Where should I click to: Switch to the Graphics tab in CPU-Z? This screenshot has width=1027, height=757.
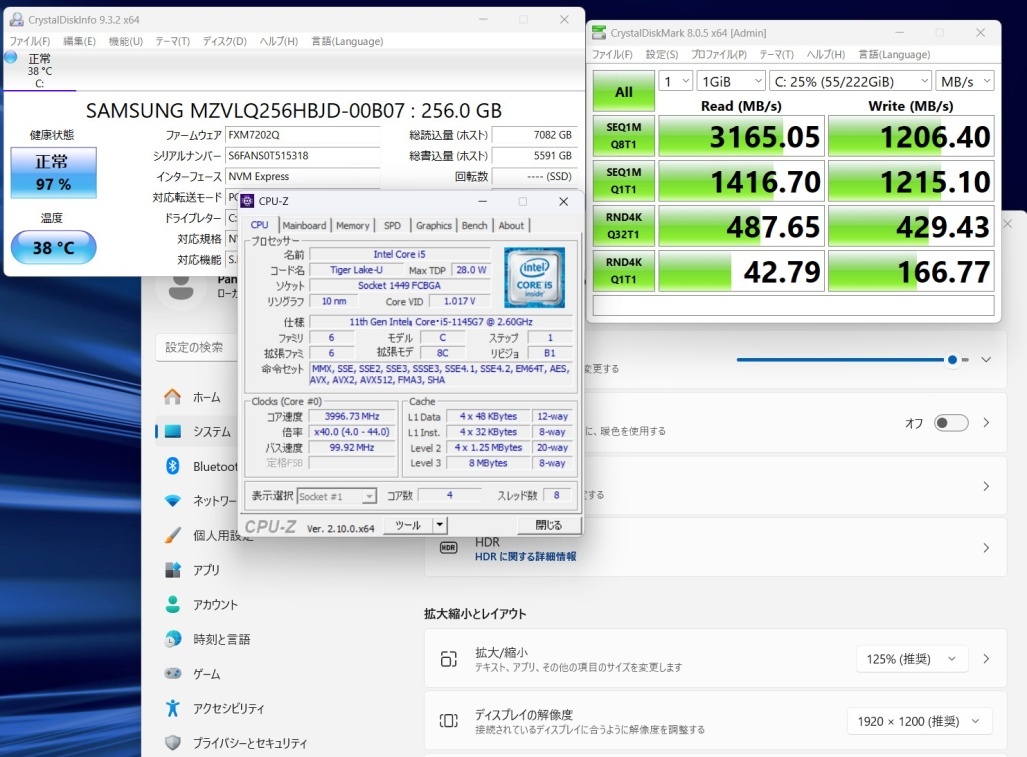click(434, 225)
